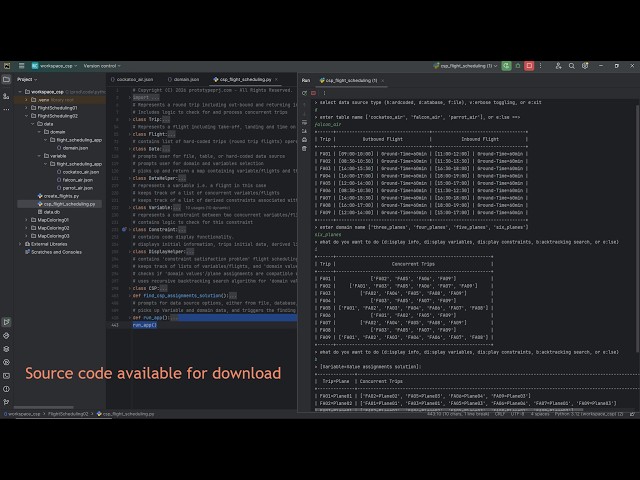
Task: Collapse the data folder
Action: point(32,124)
